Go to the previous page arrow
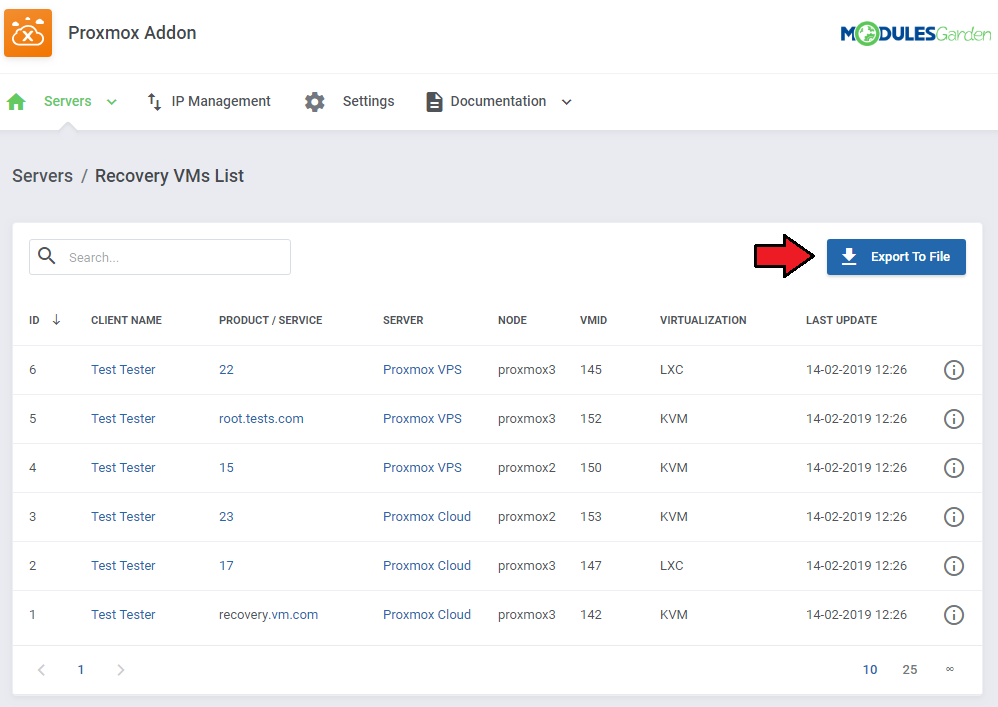Screen dimensions: 998x707 pos(41,669)
